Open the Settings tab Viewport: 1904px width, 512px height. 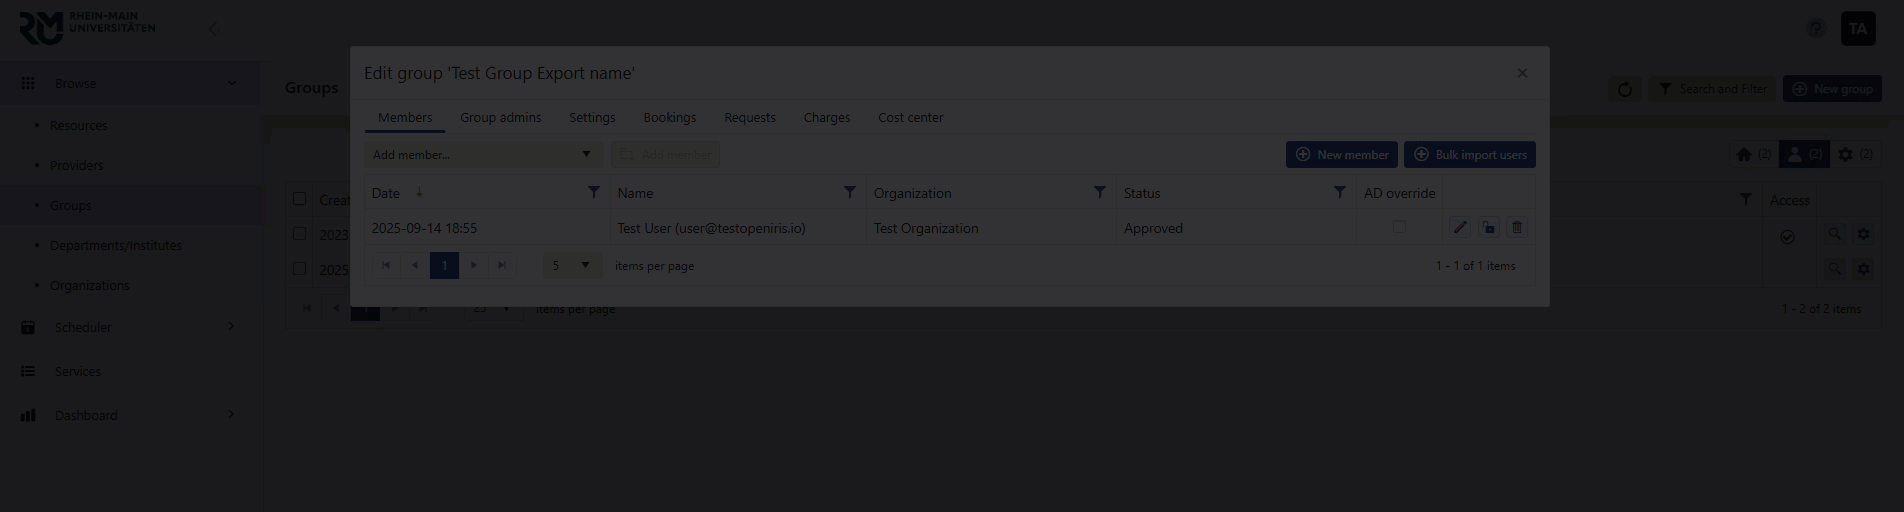coord(592,118)
